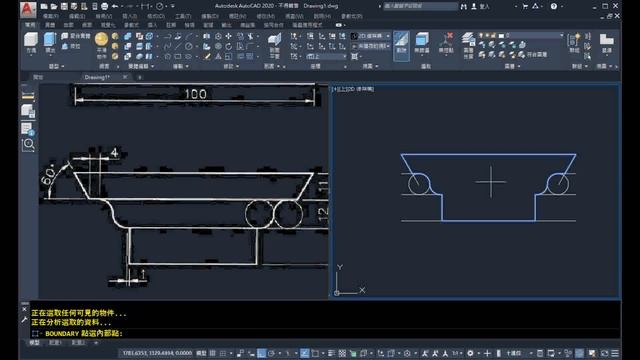Open the first menu bar item File
This screenshot has height=360, width=640.
(x=51, y=16)
